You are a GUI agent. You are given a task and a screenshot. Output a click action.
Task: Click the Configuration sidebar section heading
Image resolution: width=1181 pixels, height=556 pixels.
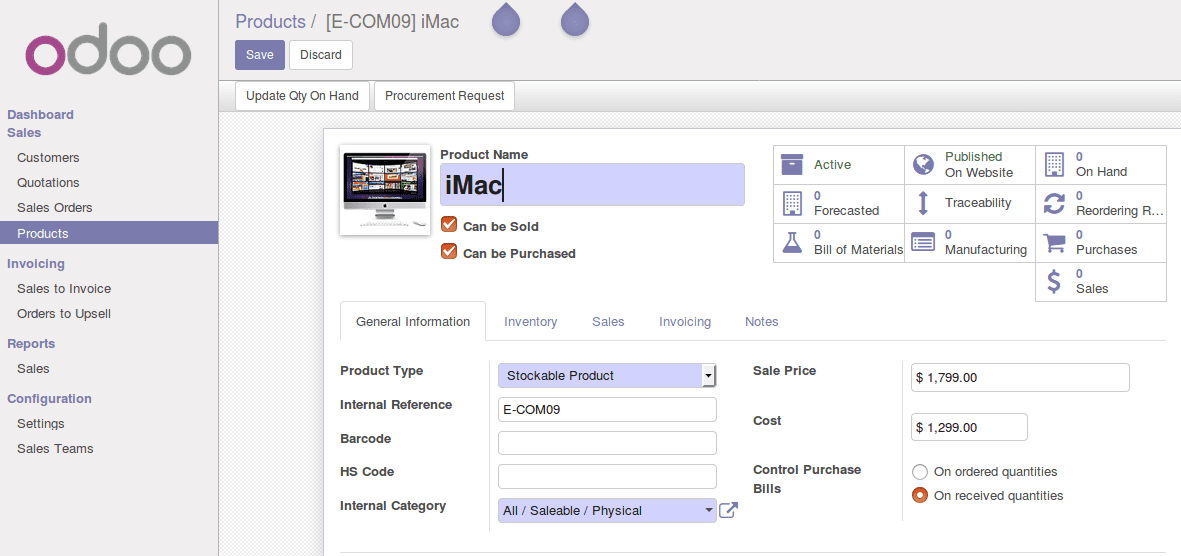[49, 399]
